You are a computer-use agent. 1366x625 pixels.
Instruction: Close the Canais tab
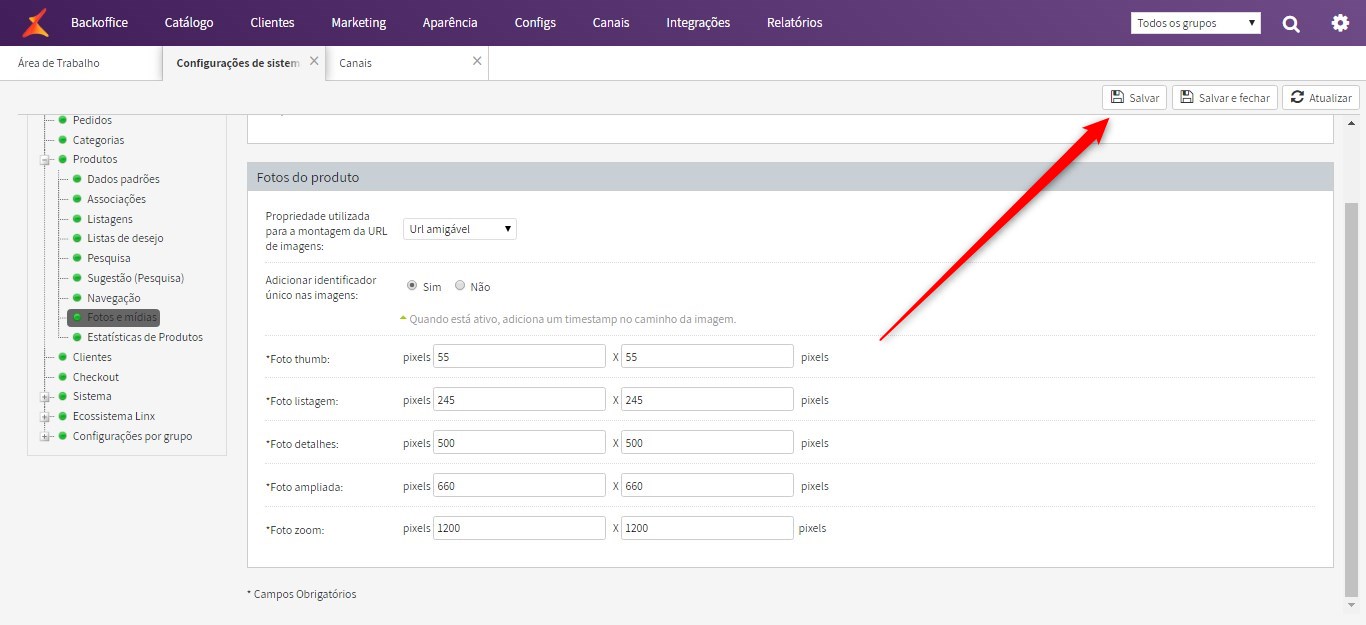tap(477, 61)
